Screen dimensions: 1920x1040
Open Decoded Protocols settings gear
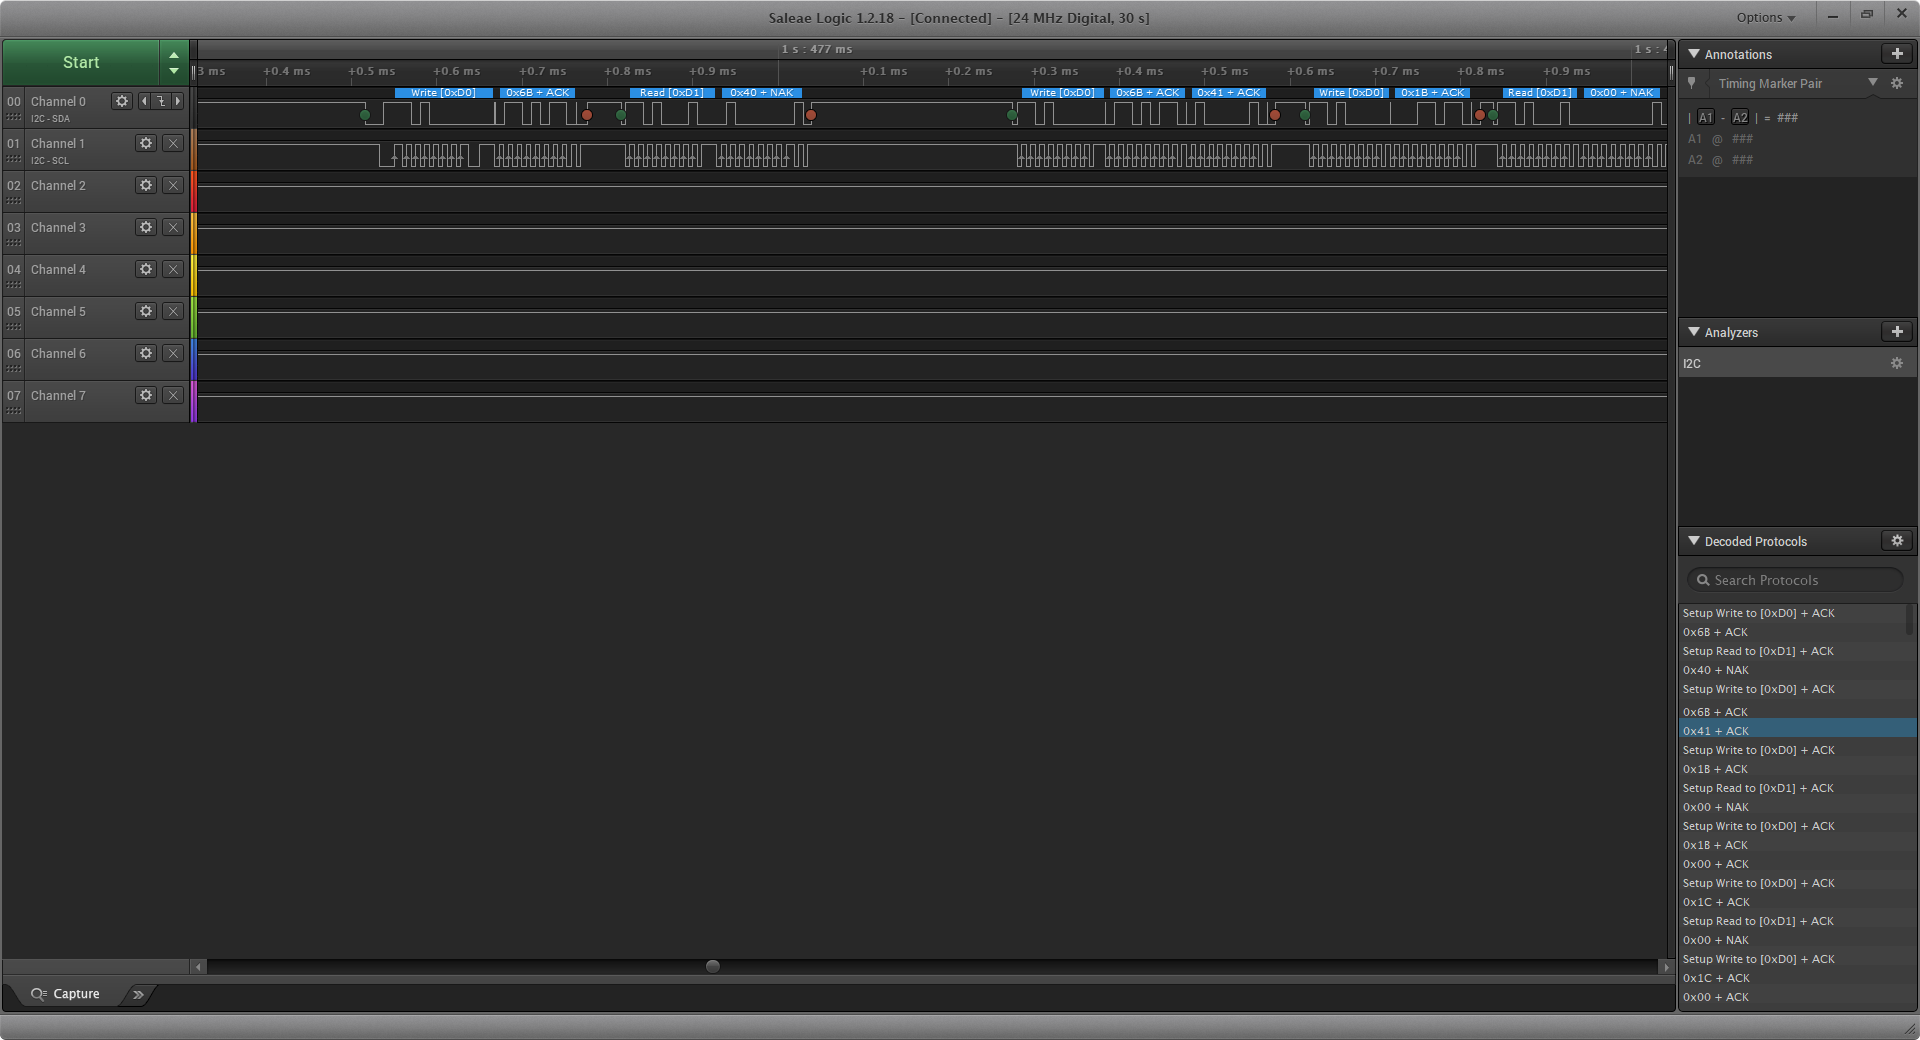tap(1896, 541)
